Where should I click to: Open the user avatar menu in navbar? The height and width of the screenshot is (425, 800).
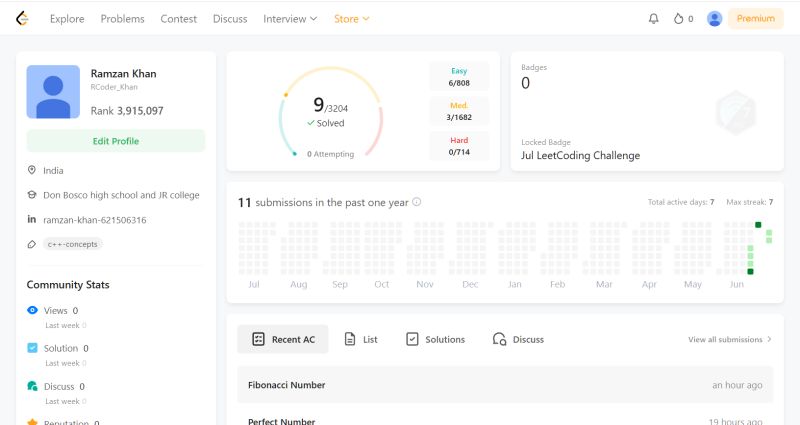(714, 19)
